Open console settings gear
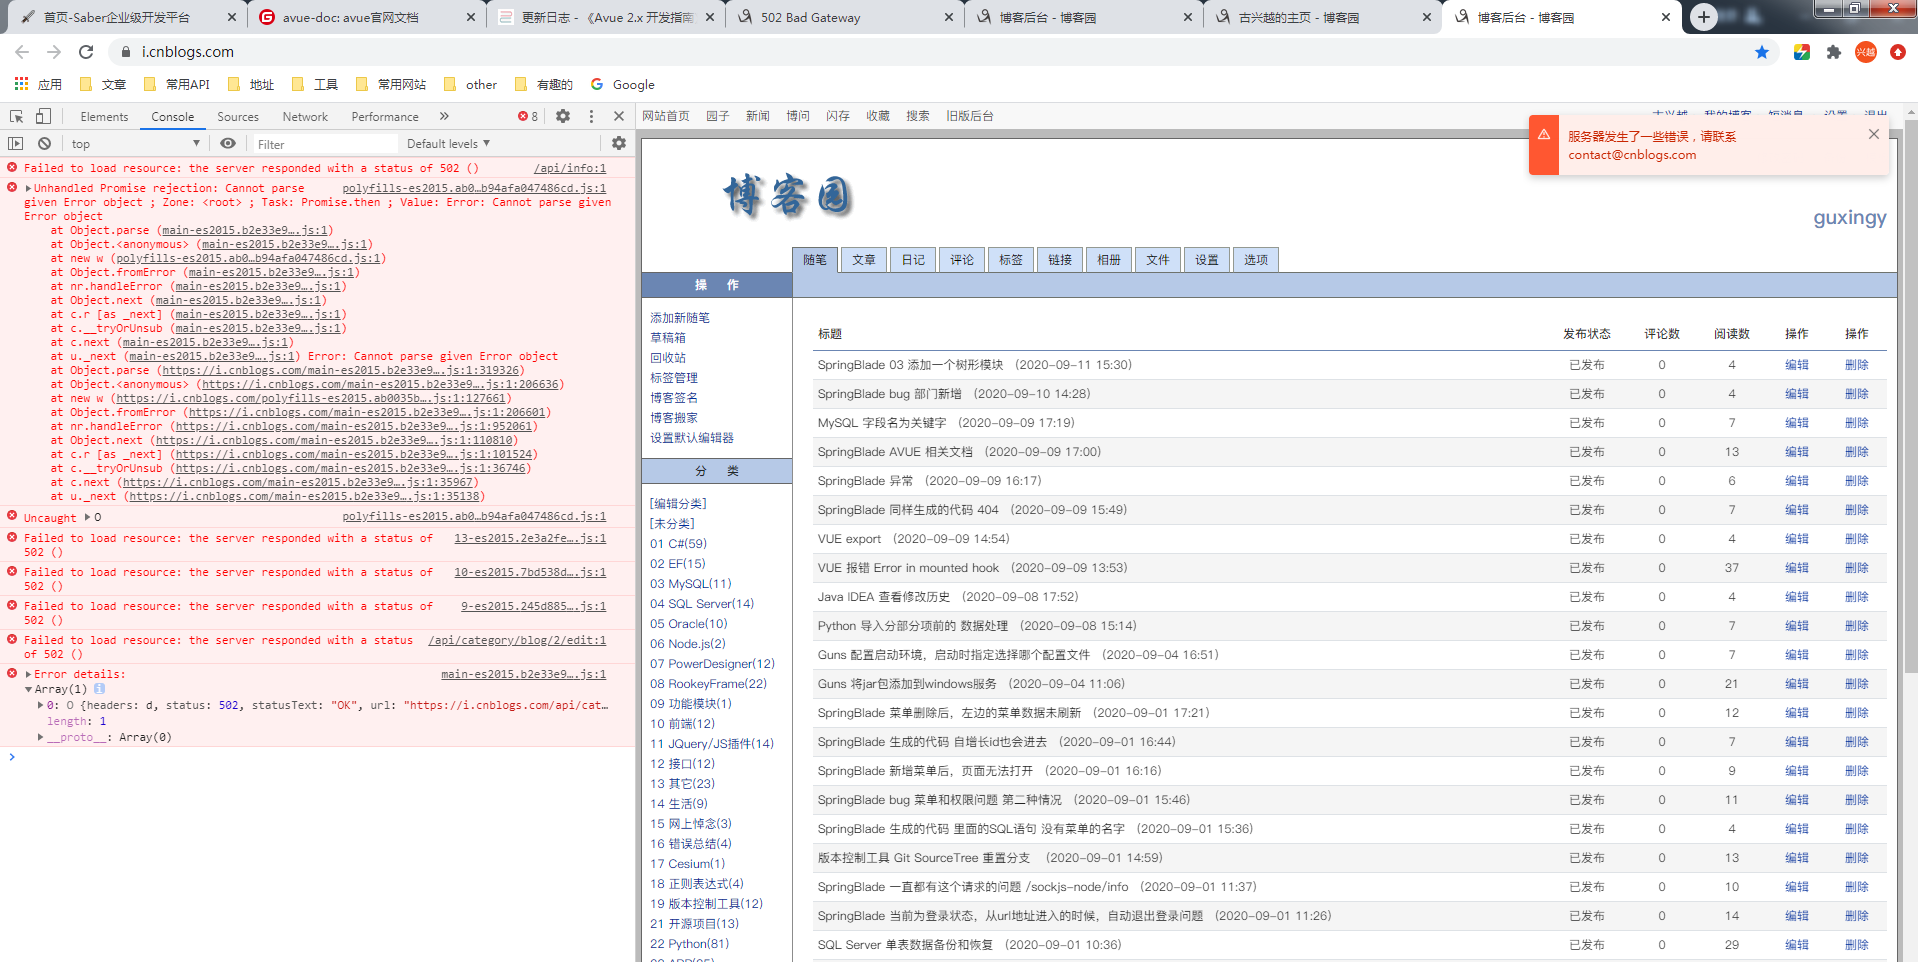This screenshot has height=962, width=1918. (619, 144)
